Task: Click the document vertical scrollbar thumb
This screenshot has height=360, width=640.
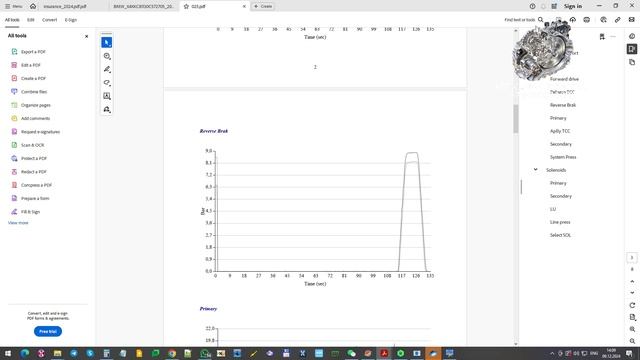Action: tap(516, 118)
